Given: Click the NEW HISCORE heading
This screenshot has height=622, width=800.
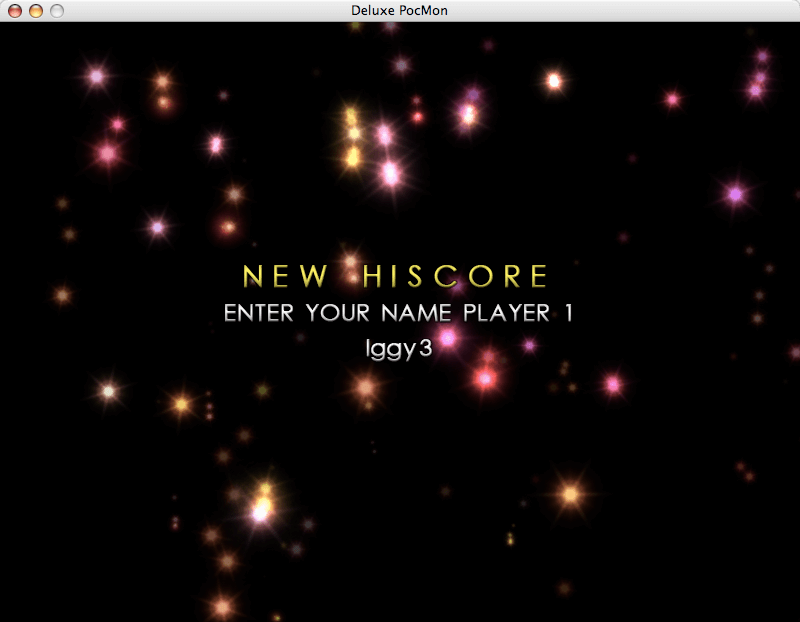Looking at the screenshot, I should click(395, 276).
